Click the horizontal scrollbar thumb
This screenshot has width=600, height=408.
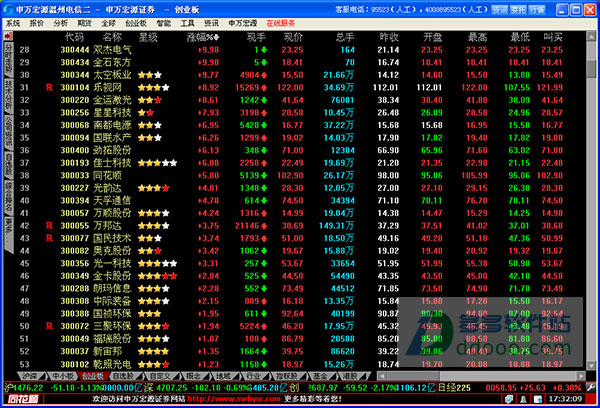(413, 376)
